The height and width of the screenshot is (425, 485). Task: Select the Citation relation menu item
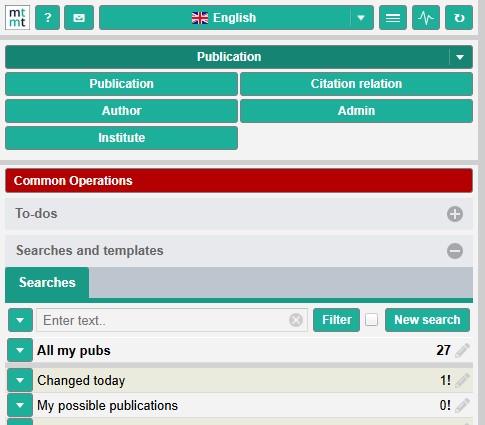[x=356, y=84]
